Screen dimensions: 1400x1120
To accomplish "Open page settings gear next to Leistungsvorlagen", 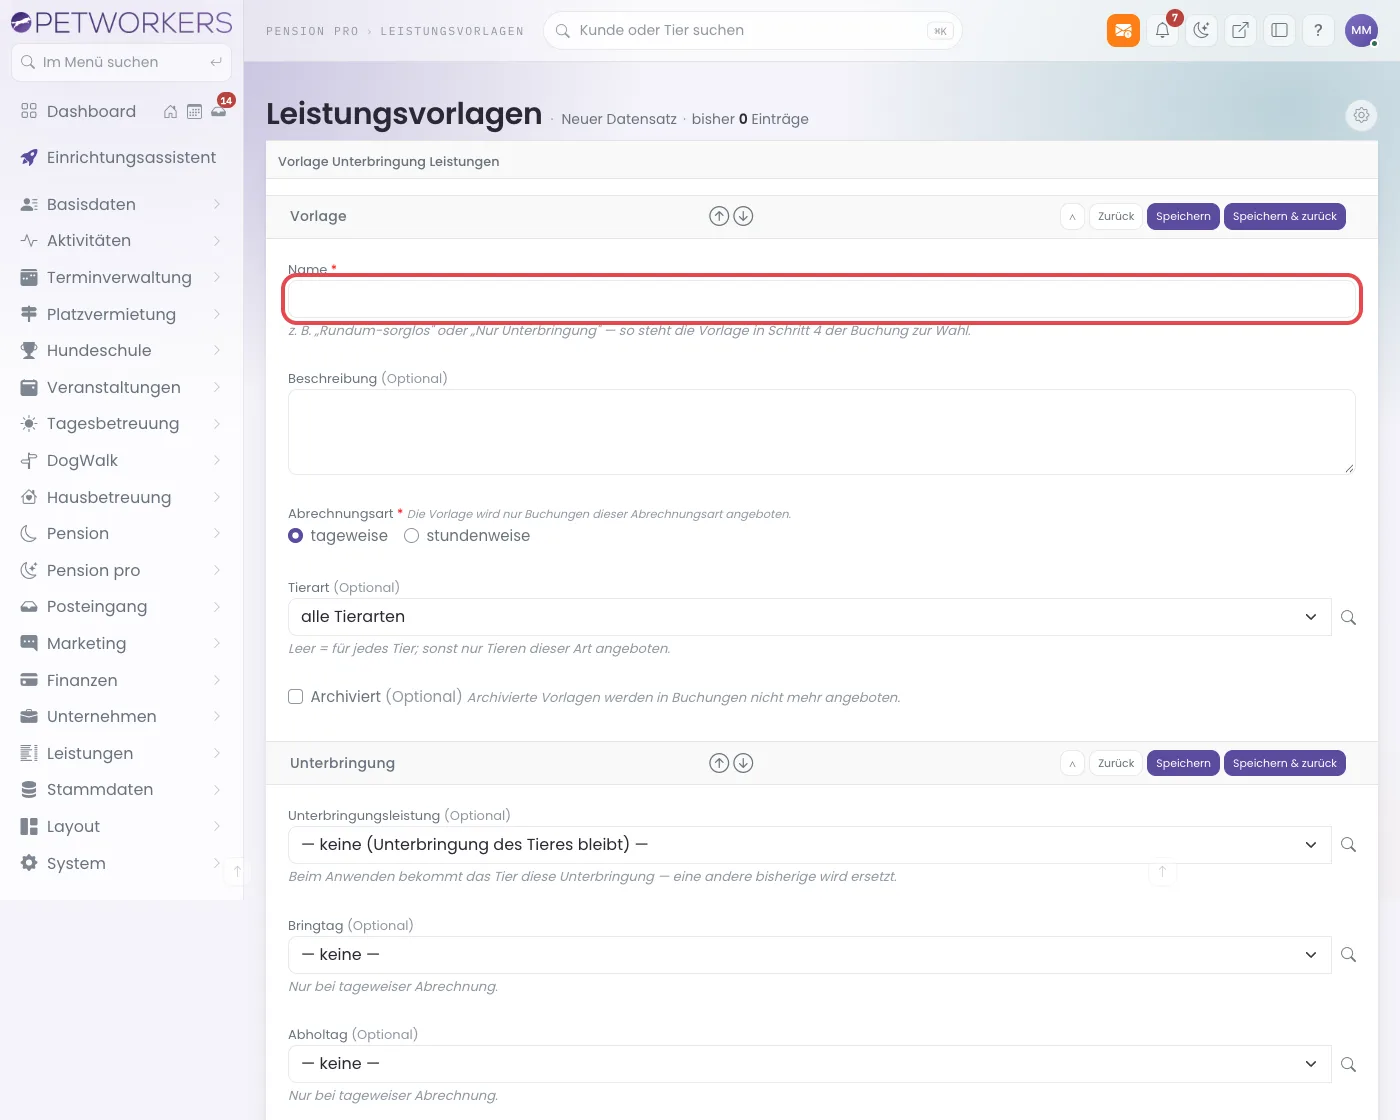I will pos(1361,115).
